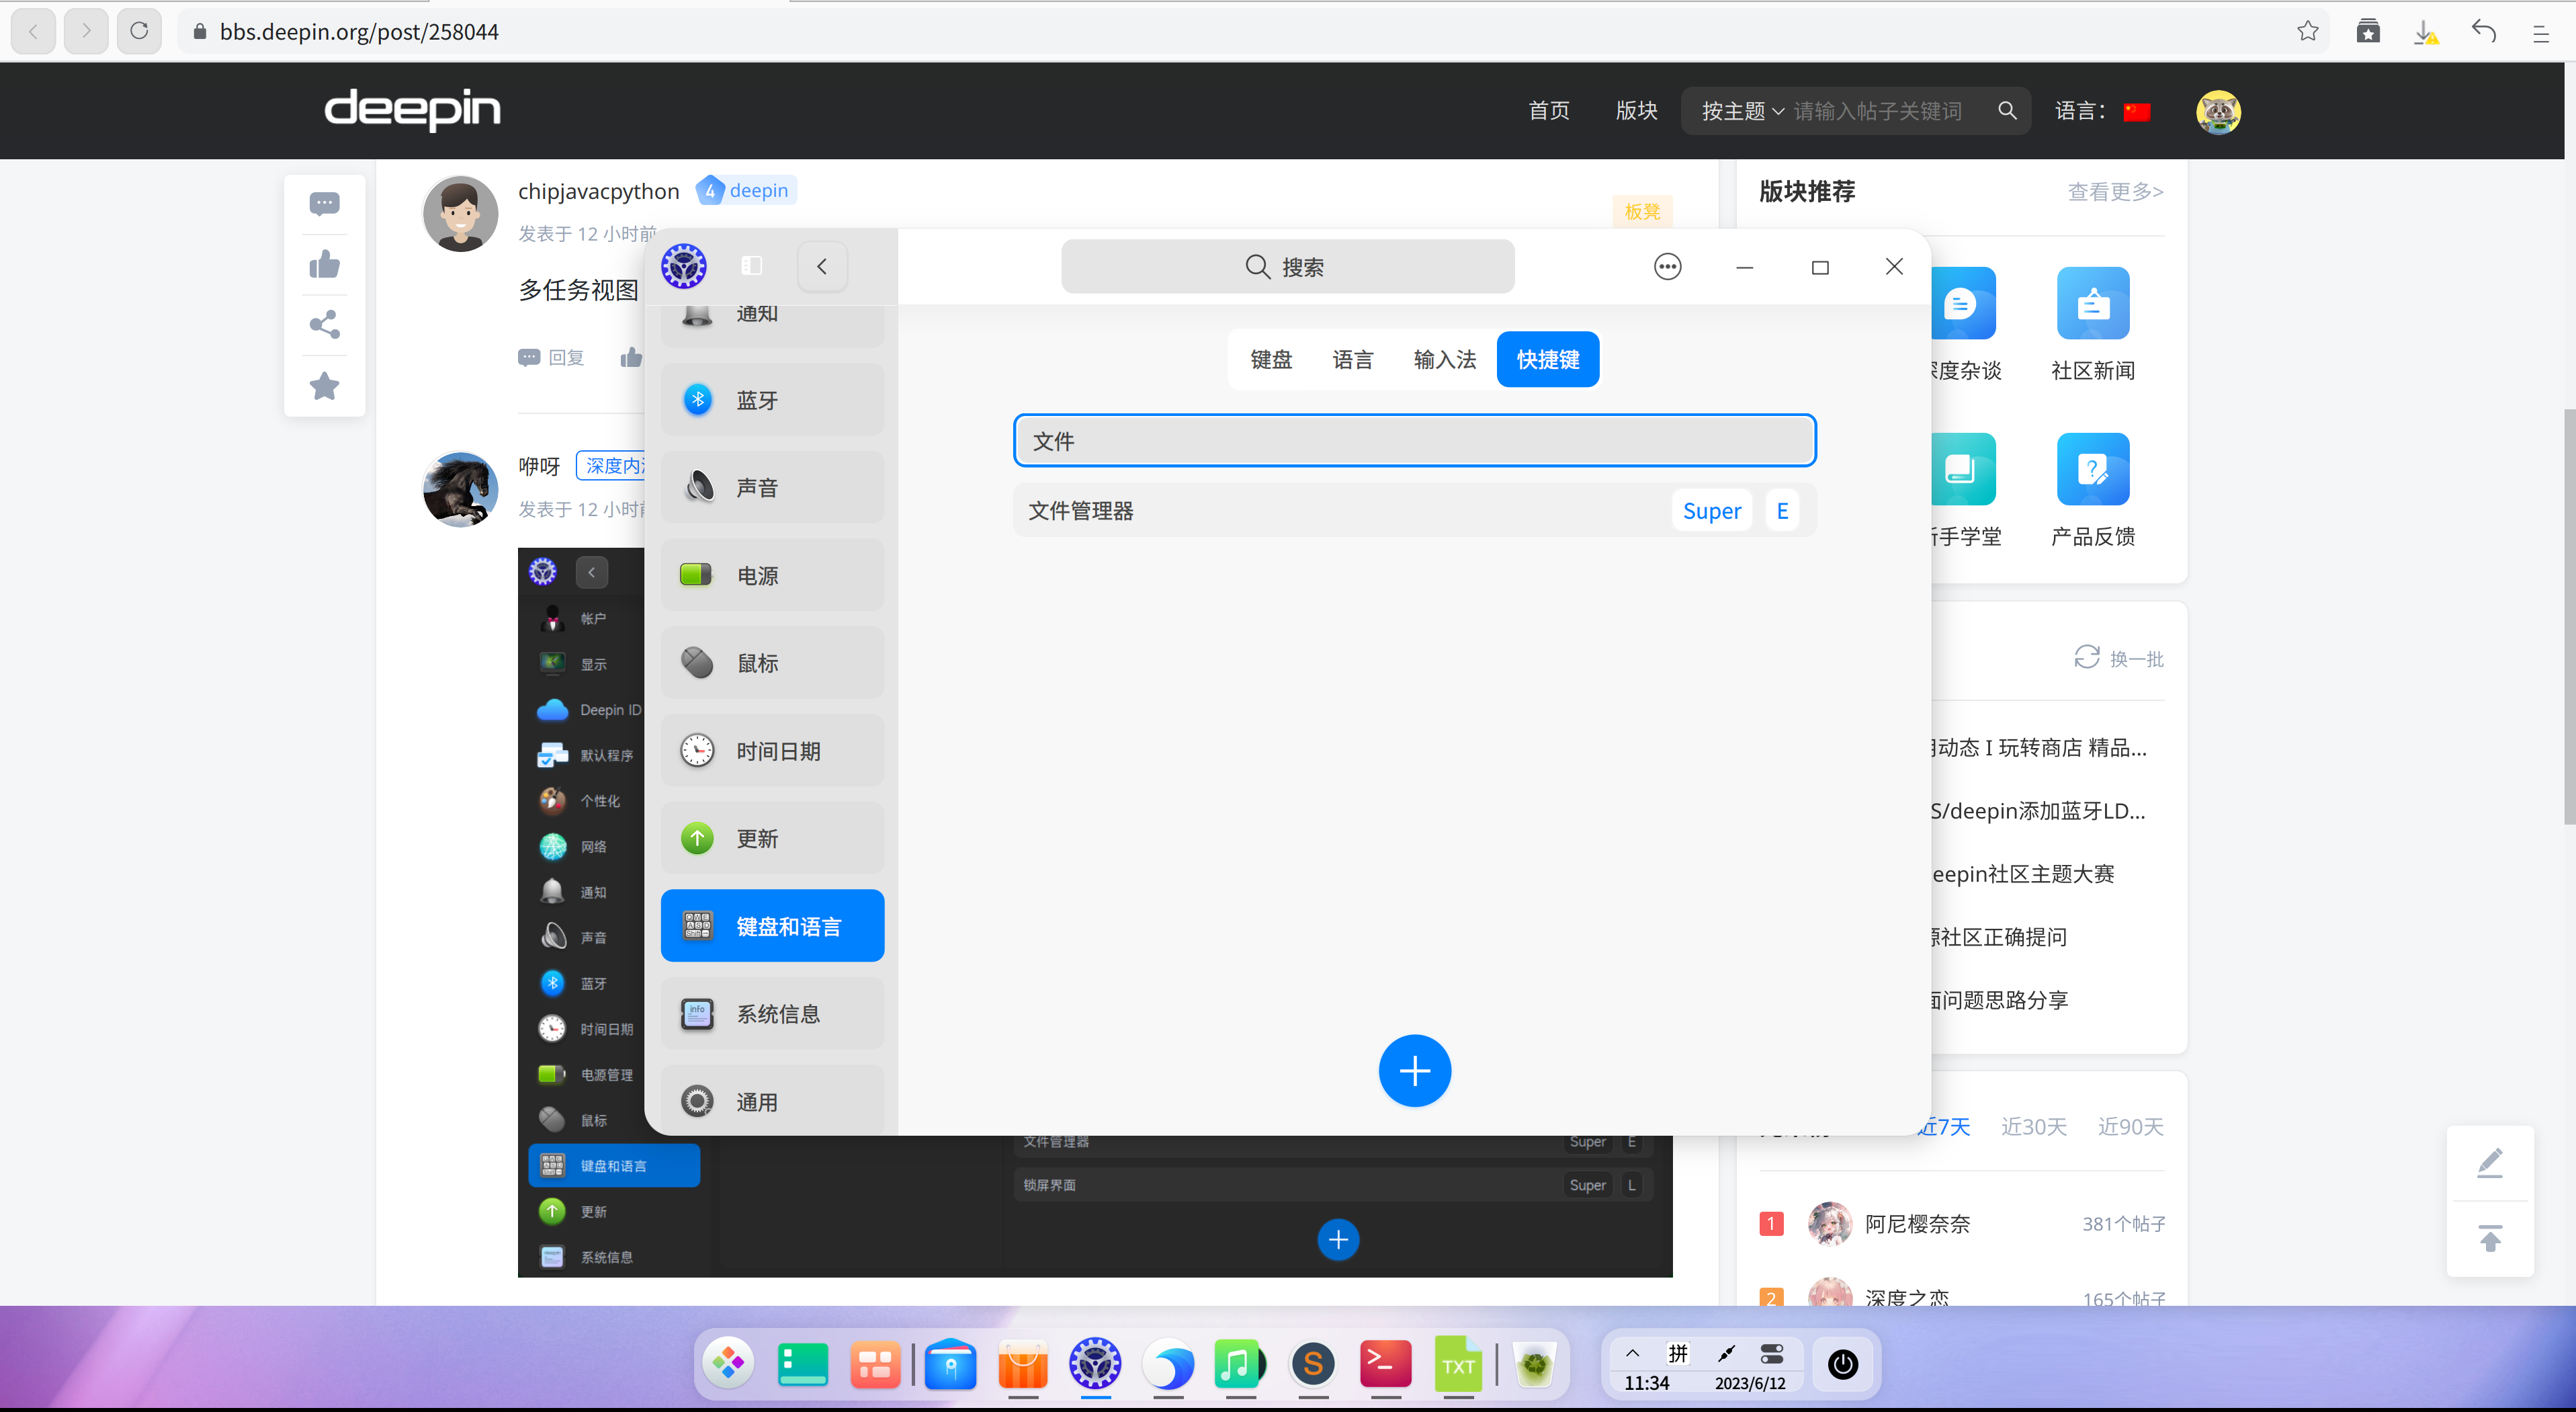The width and height of the screenshot is (2576, 1412).
Task: Open the terminal app in dock
Action: click(x=1385, y=1364)
